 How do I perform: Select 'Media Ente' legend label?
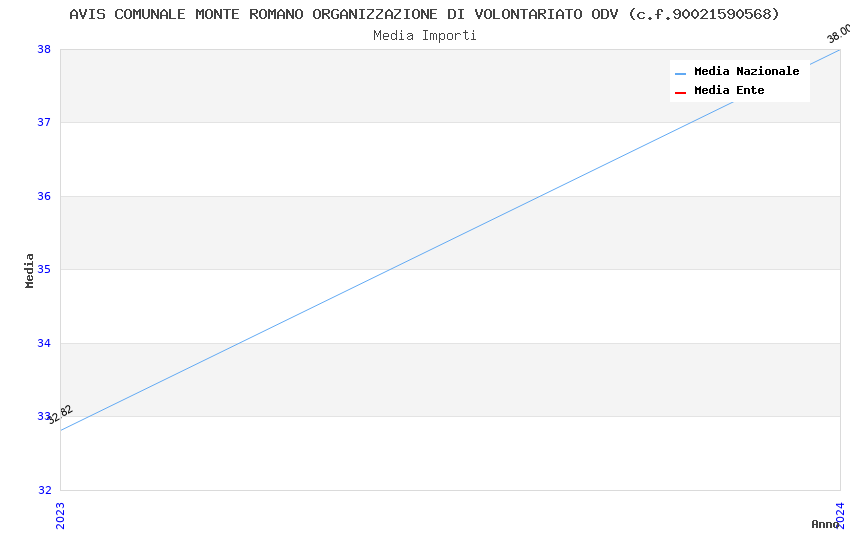point(729,90)
